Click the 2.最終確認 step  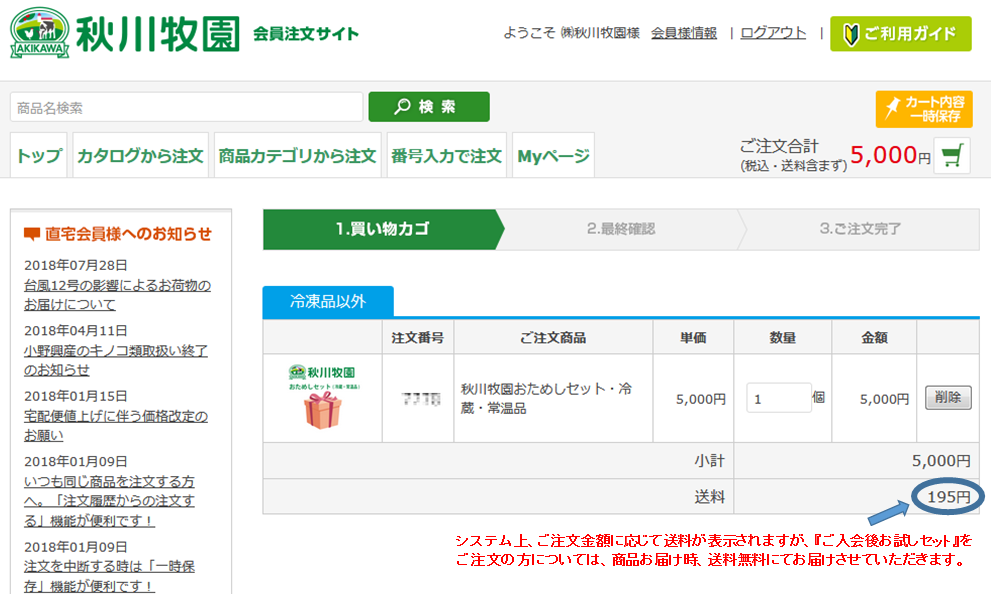[x=621, y=229]
